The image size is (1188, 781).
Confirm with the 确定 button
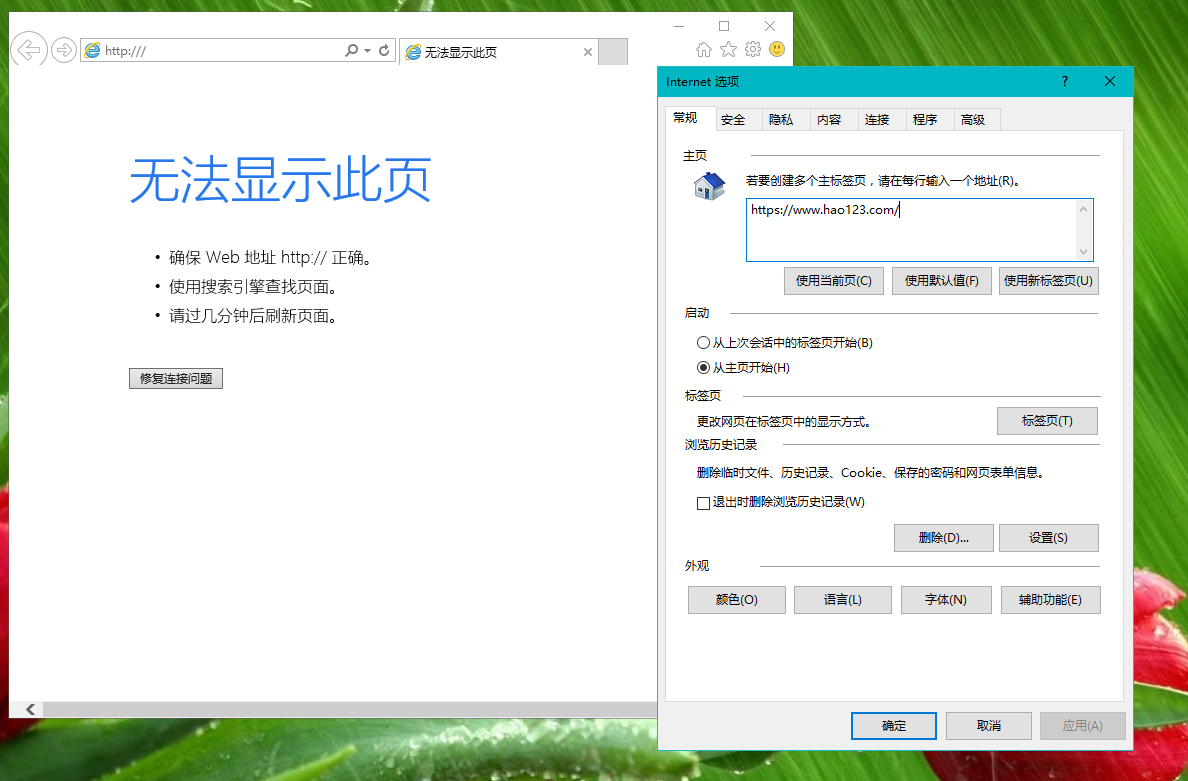click(x=893, y=725)
